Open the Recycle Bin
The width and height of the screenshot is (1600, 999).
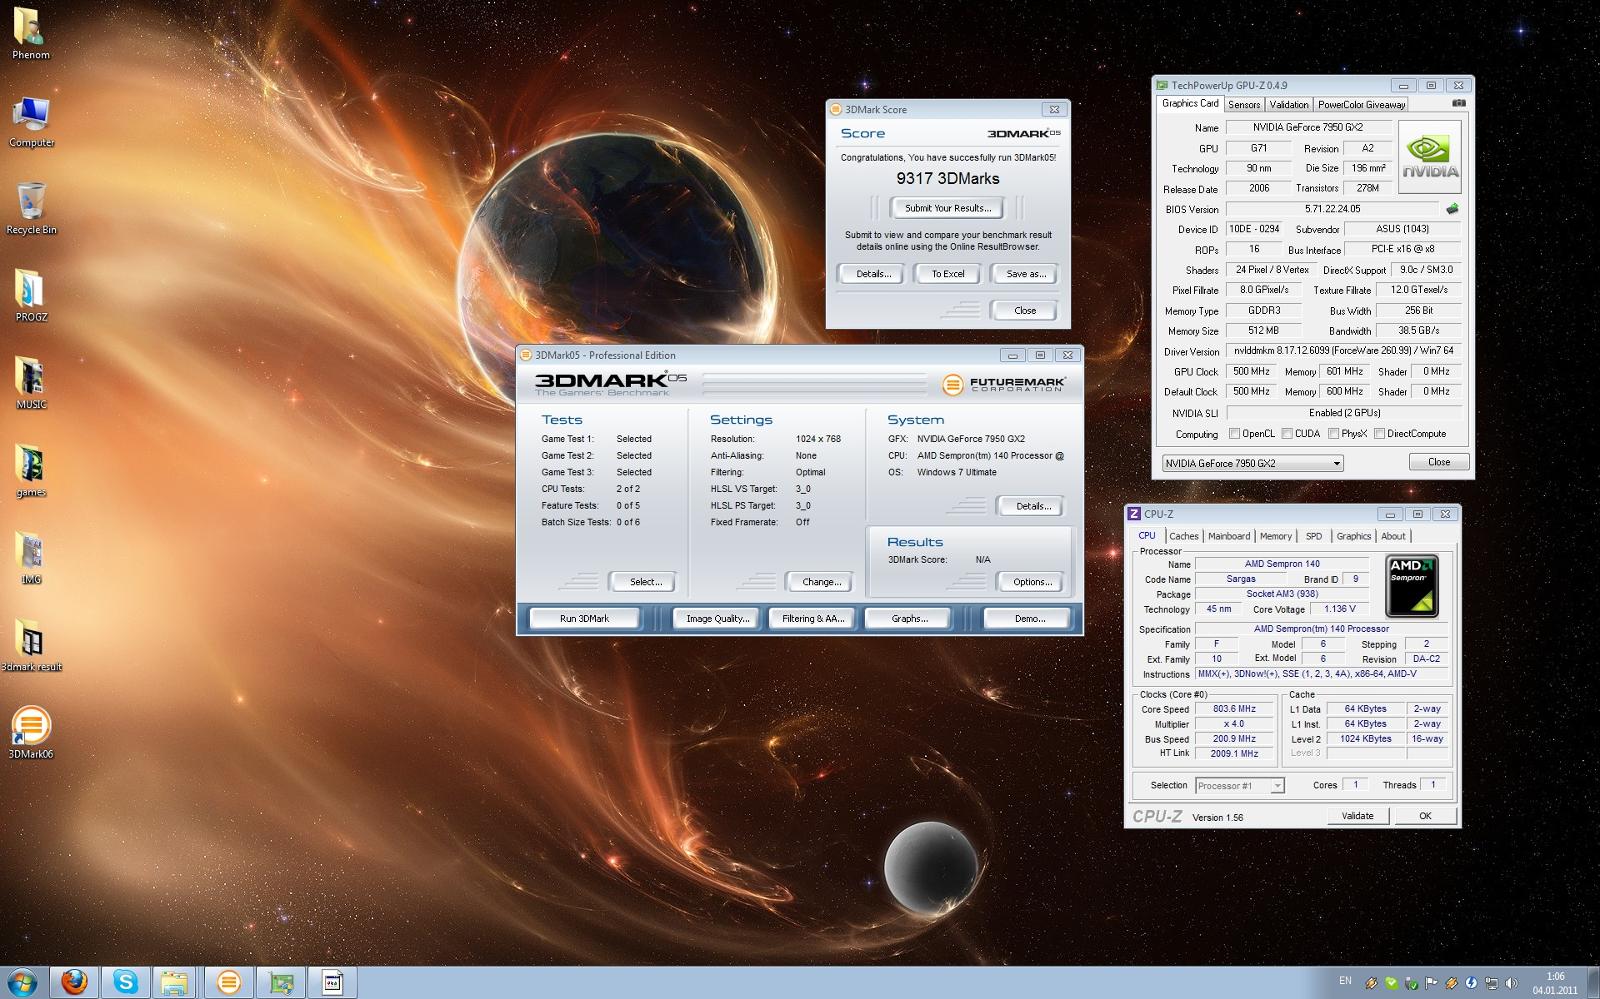click(x=31, y=208)
